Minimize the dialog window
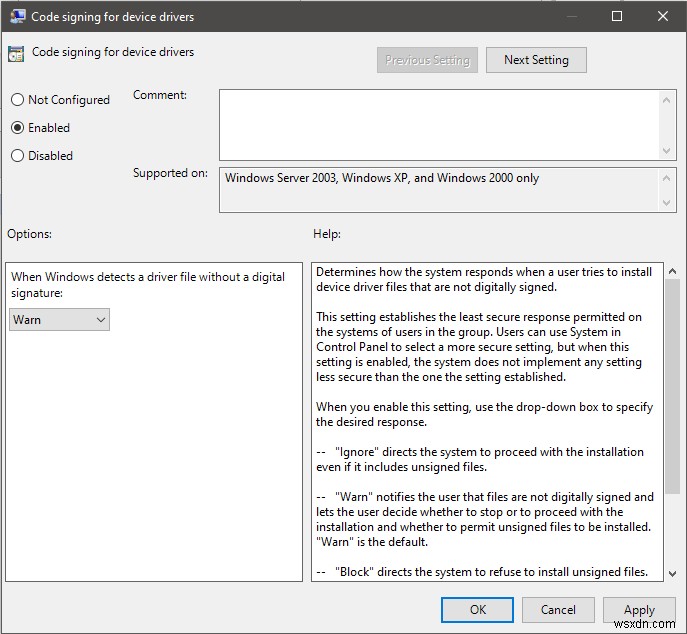 pyautogui.click(x=571, y=16)
